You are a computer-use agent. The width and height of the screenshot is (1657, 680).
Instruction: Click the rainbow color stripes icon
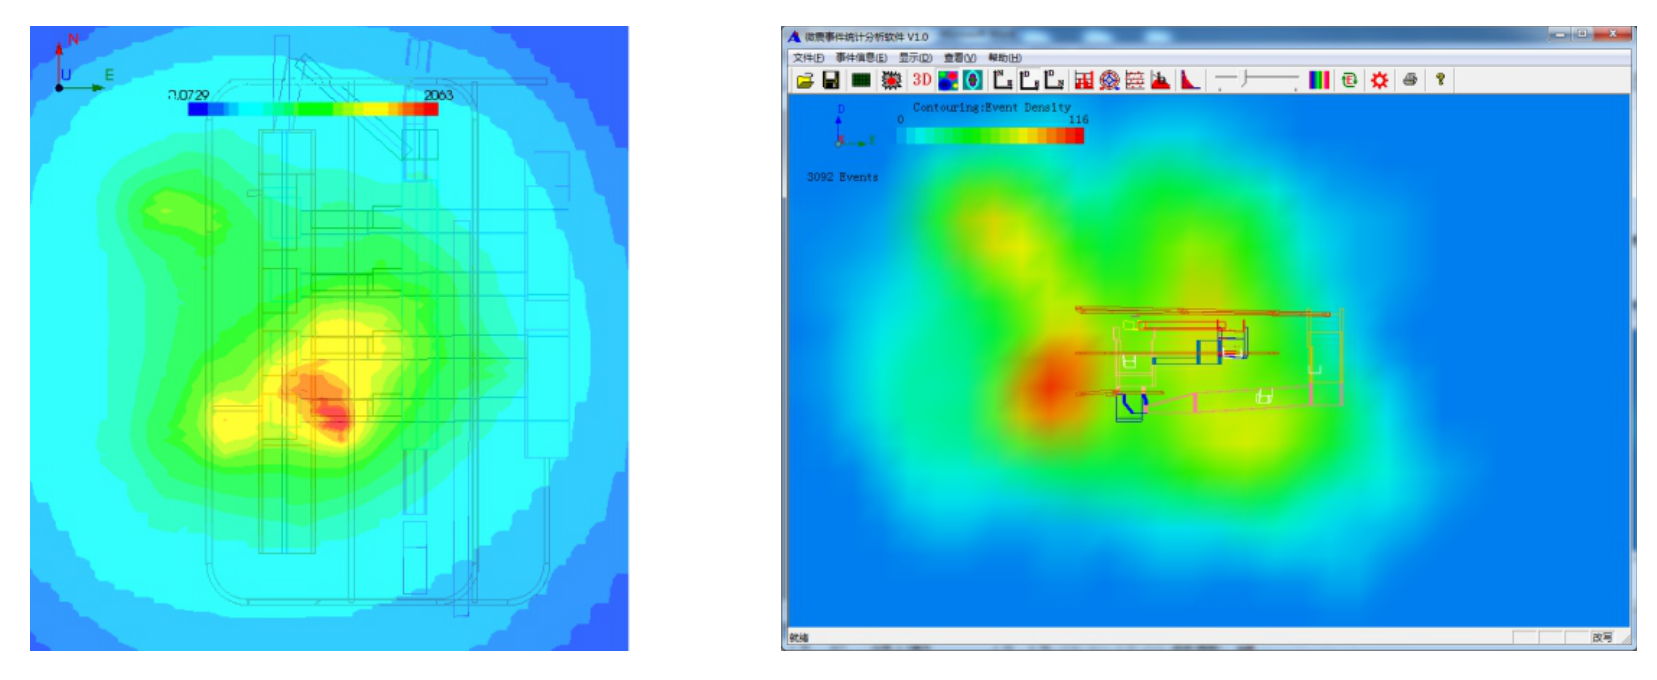1319,80
